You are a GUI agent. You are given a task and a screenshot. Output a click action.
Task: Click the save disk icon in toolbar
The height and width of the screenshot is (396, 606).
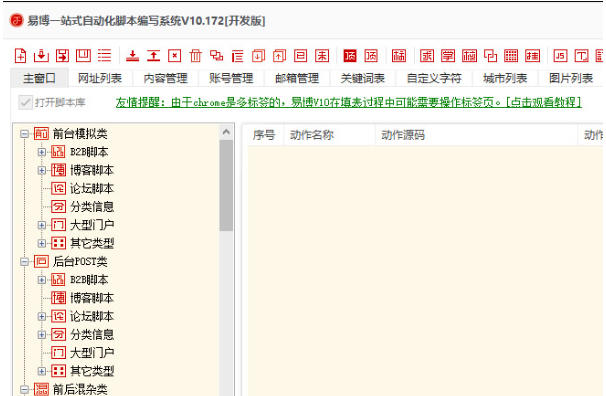83,56
